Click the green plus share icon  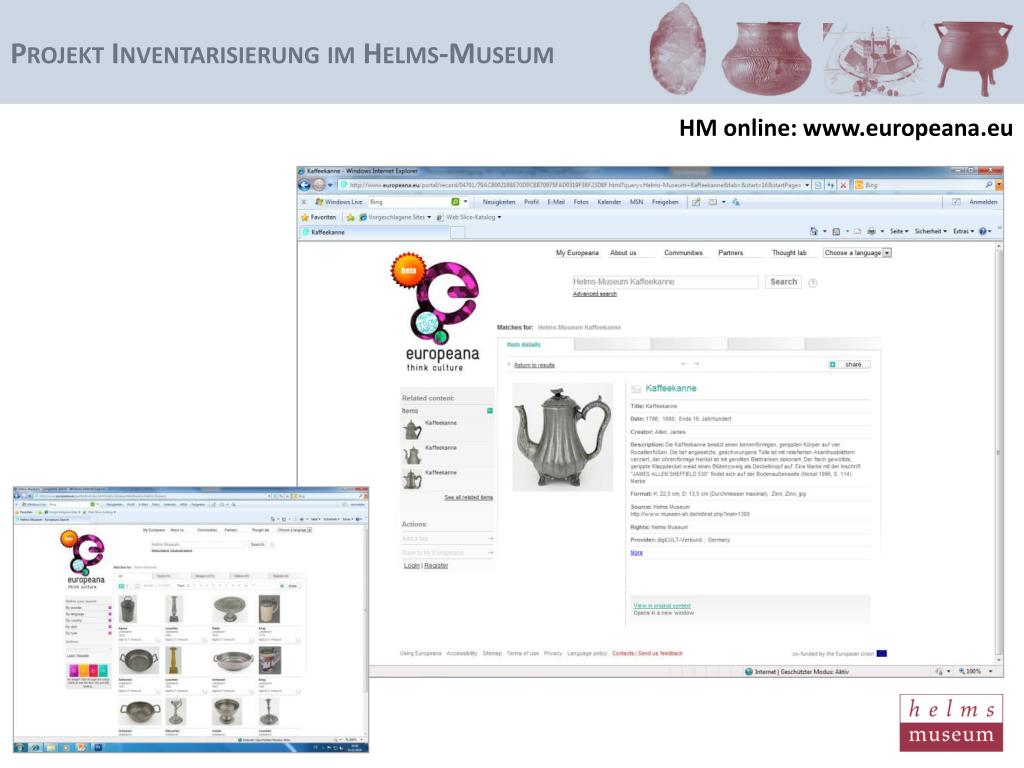click(833, 364)
